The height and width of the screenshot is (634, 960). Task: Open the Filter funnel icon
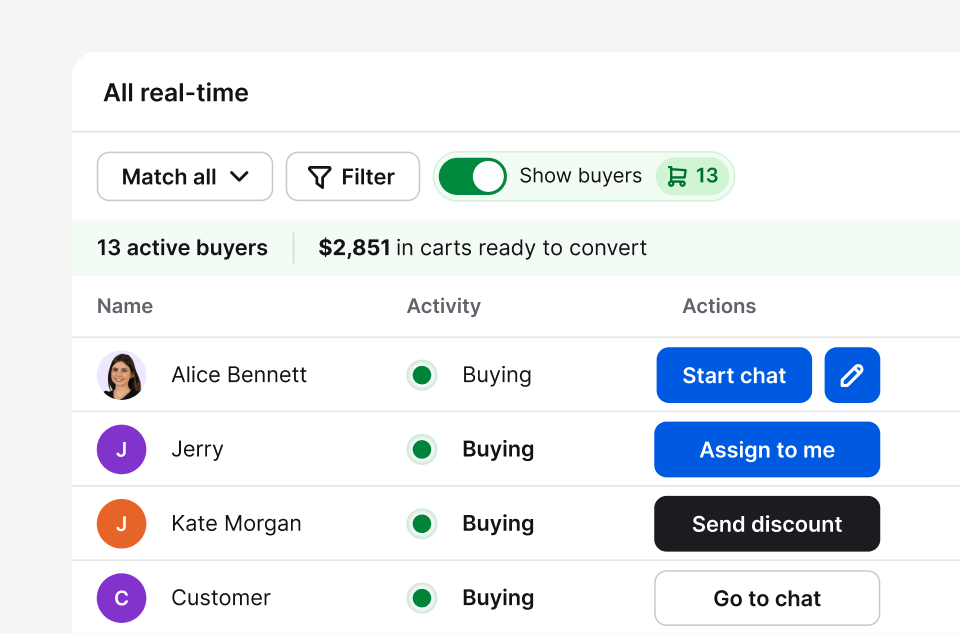tap(318, 176)
